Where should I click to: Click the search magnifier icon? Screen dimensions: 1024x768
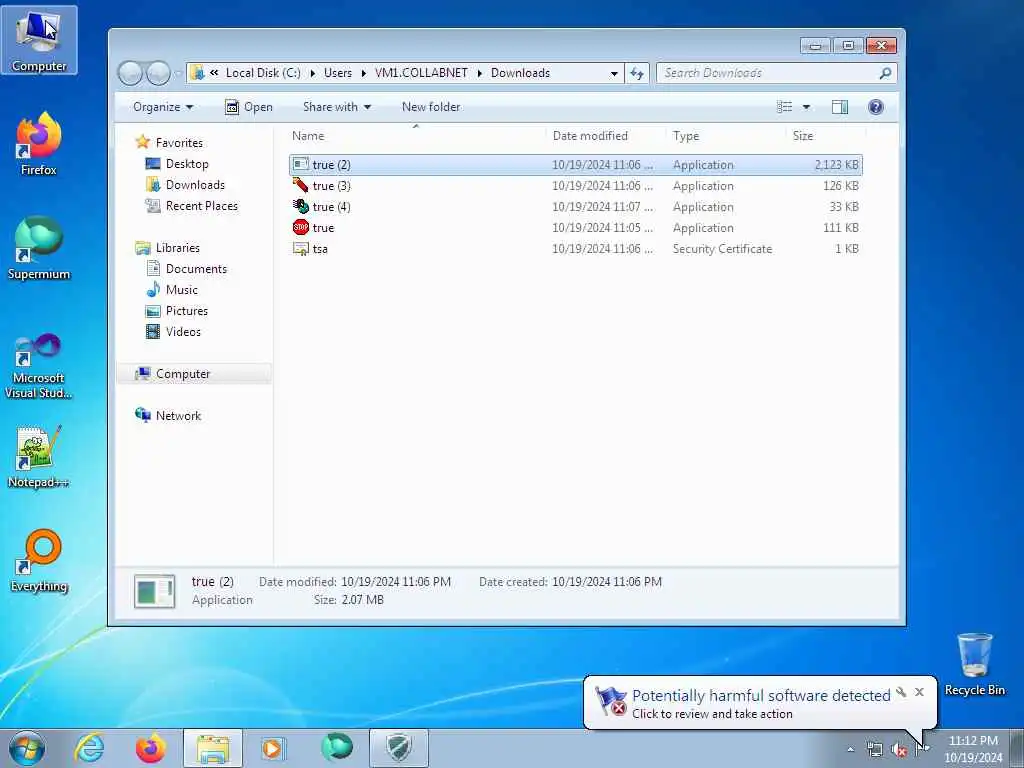(x=885, y=73)
